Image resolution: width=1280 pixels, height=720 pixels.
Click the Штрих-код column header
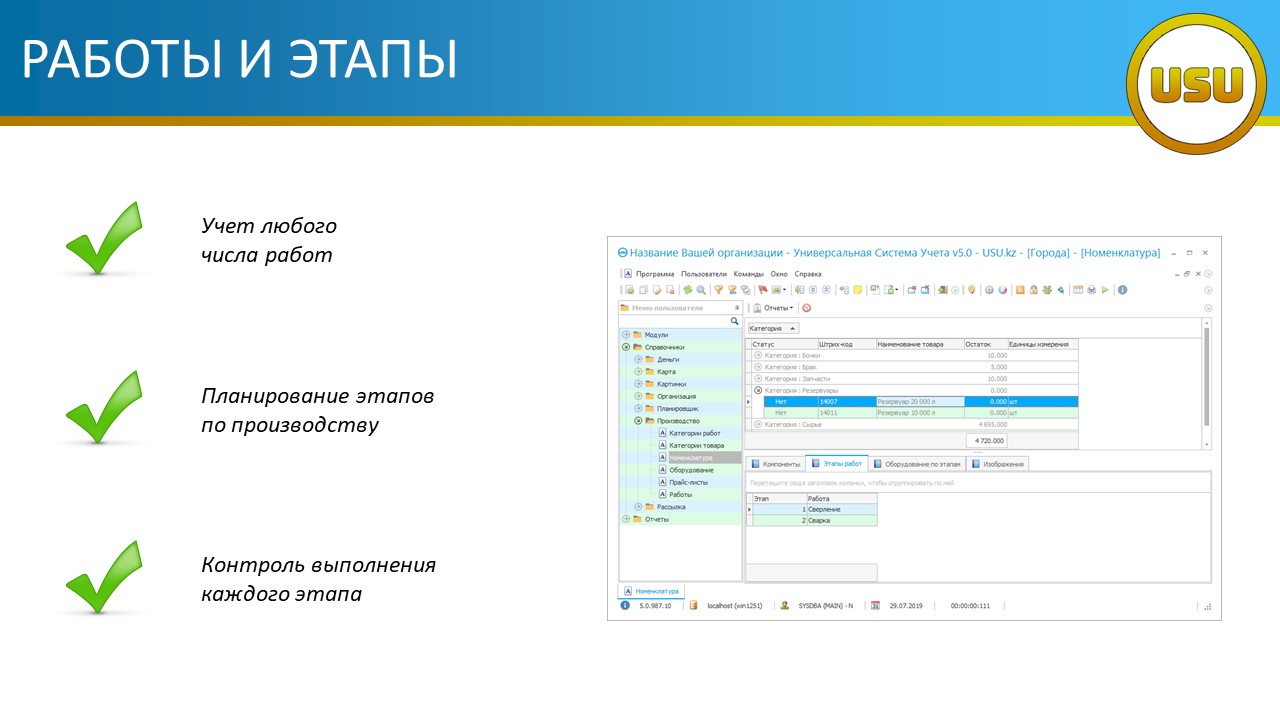coord(845,344)
